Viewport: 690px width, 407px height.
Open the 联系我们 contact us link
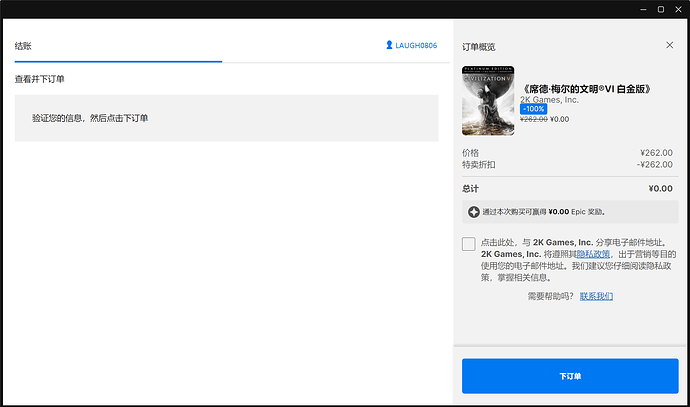[x=596, y=296]
